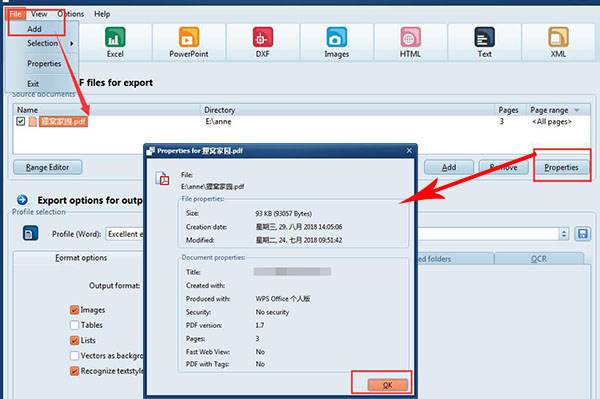Close the Properties dialog with X
Viewport: 600px width, 399px height.
click(409, 151)
